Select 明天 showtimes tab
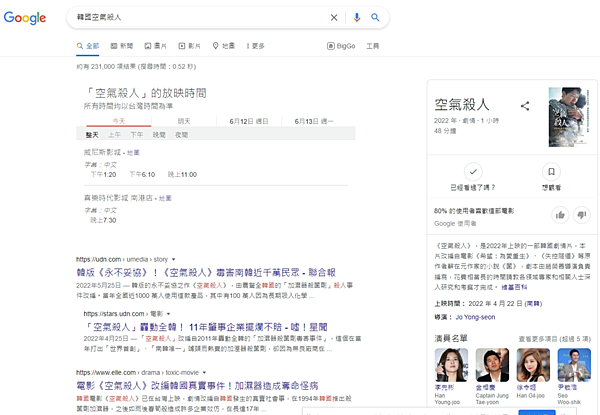This screenshot has height=415, width=600. pyautogui.click(x=184, y=121)
